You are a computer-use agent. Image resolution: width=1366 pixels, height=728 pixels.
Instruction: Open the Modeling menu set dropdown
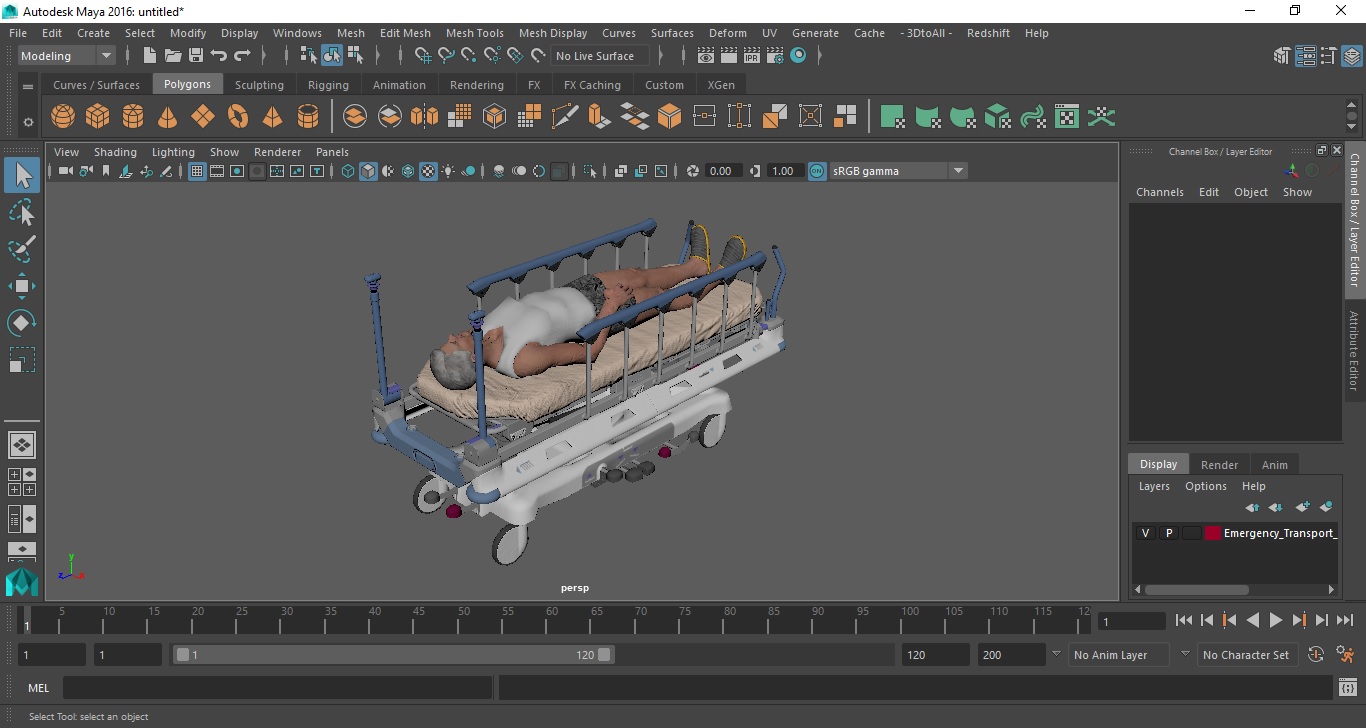pyautogui.click(x=67, y=56)
